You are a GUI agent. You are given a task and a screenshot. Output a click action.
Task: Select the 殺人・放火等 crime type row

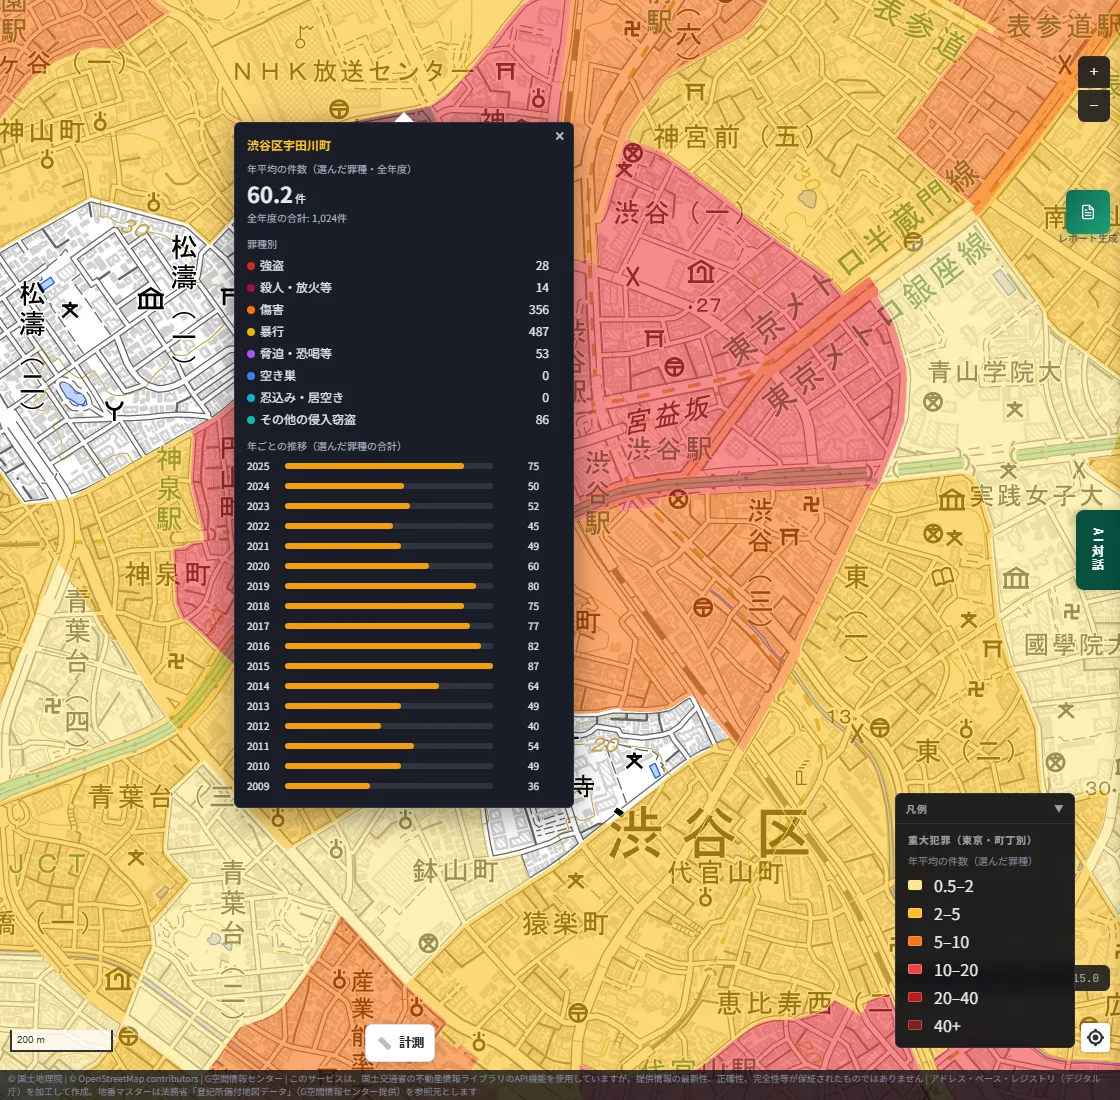(398, 288)
